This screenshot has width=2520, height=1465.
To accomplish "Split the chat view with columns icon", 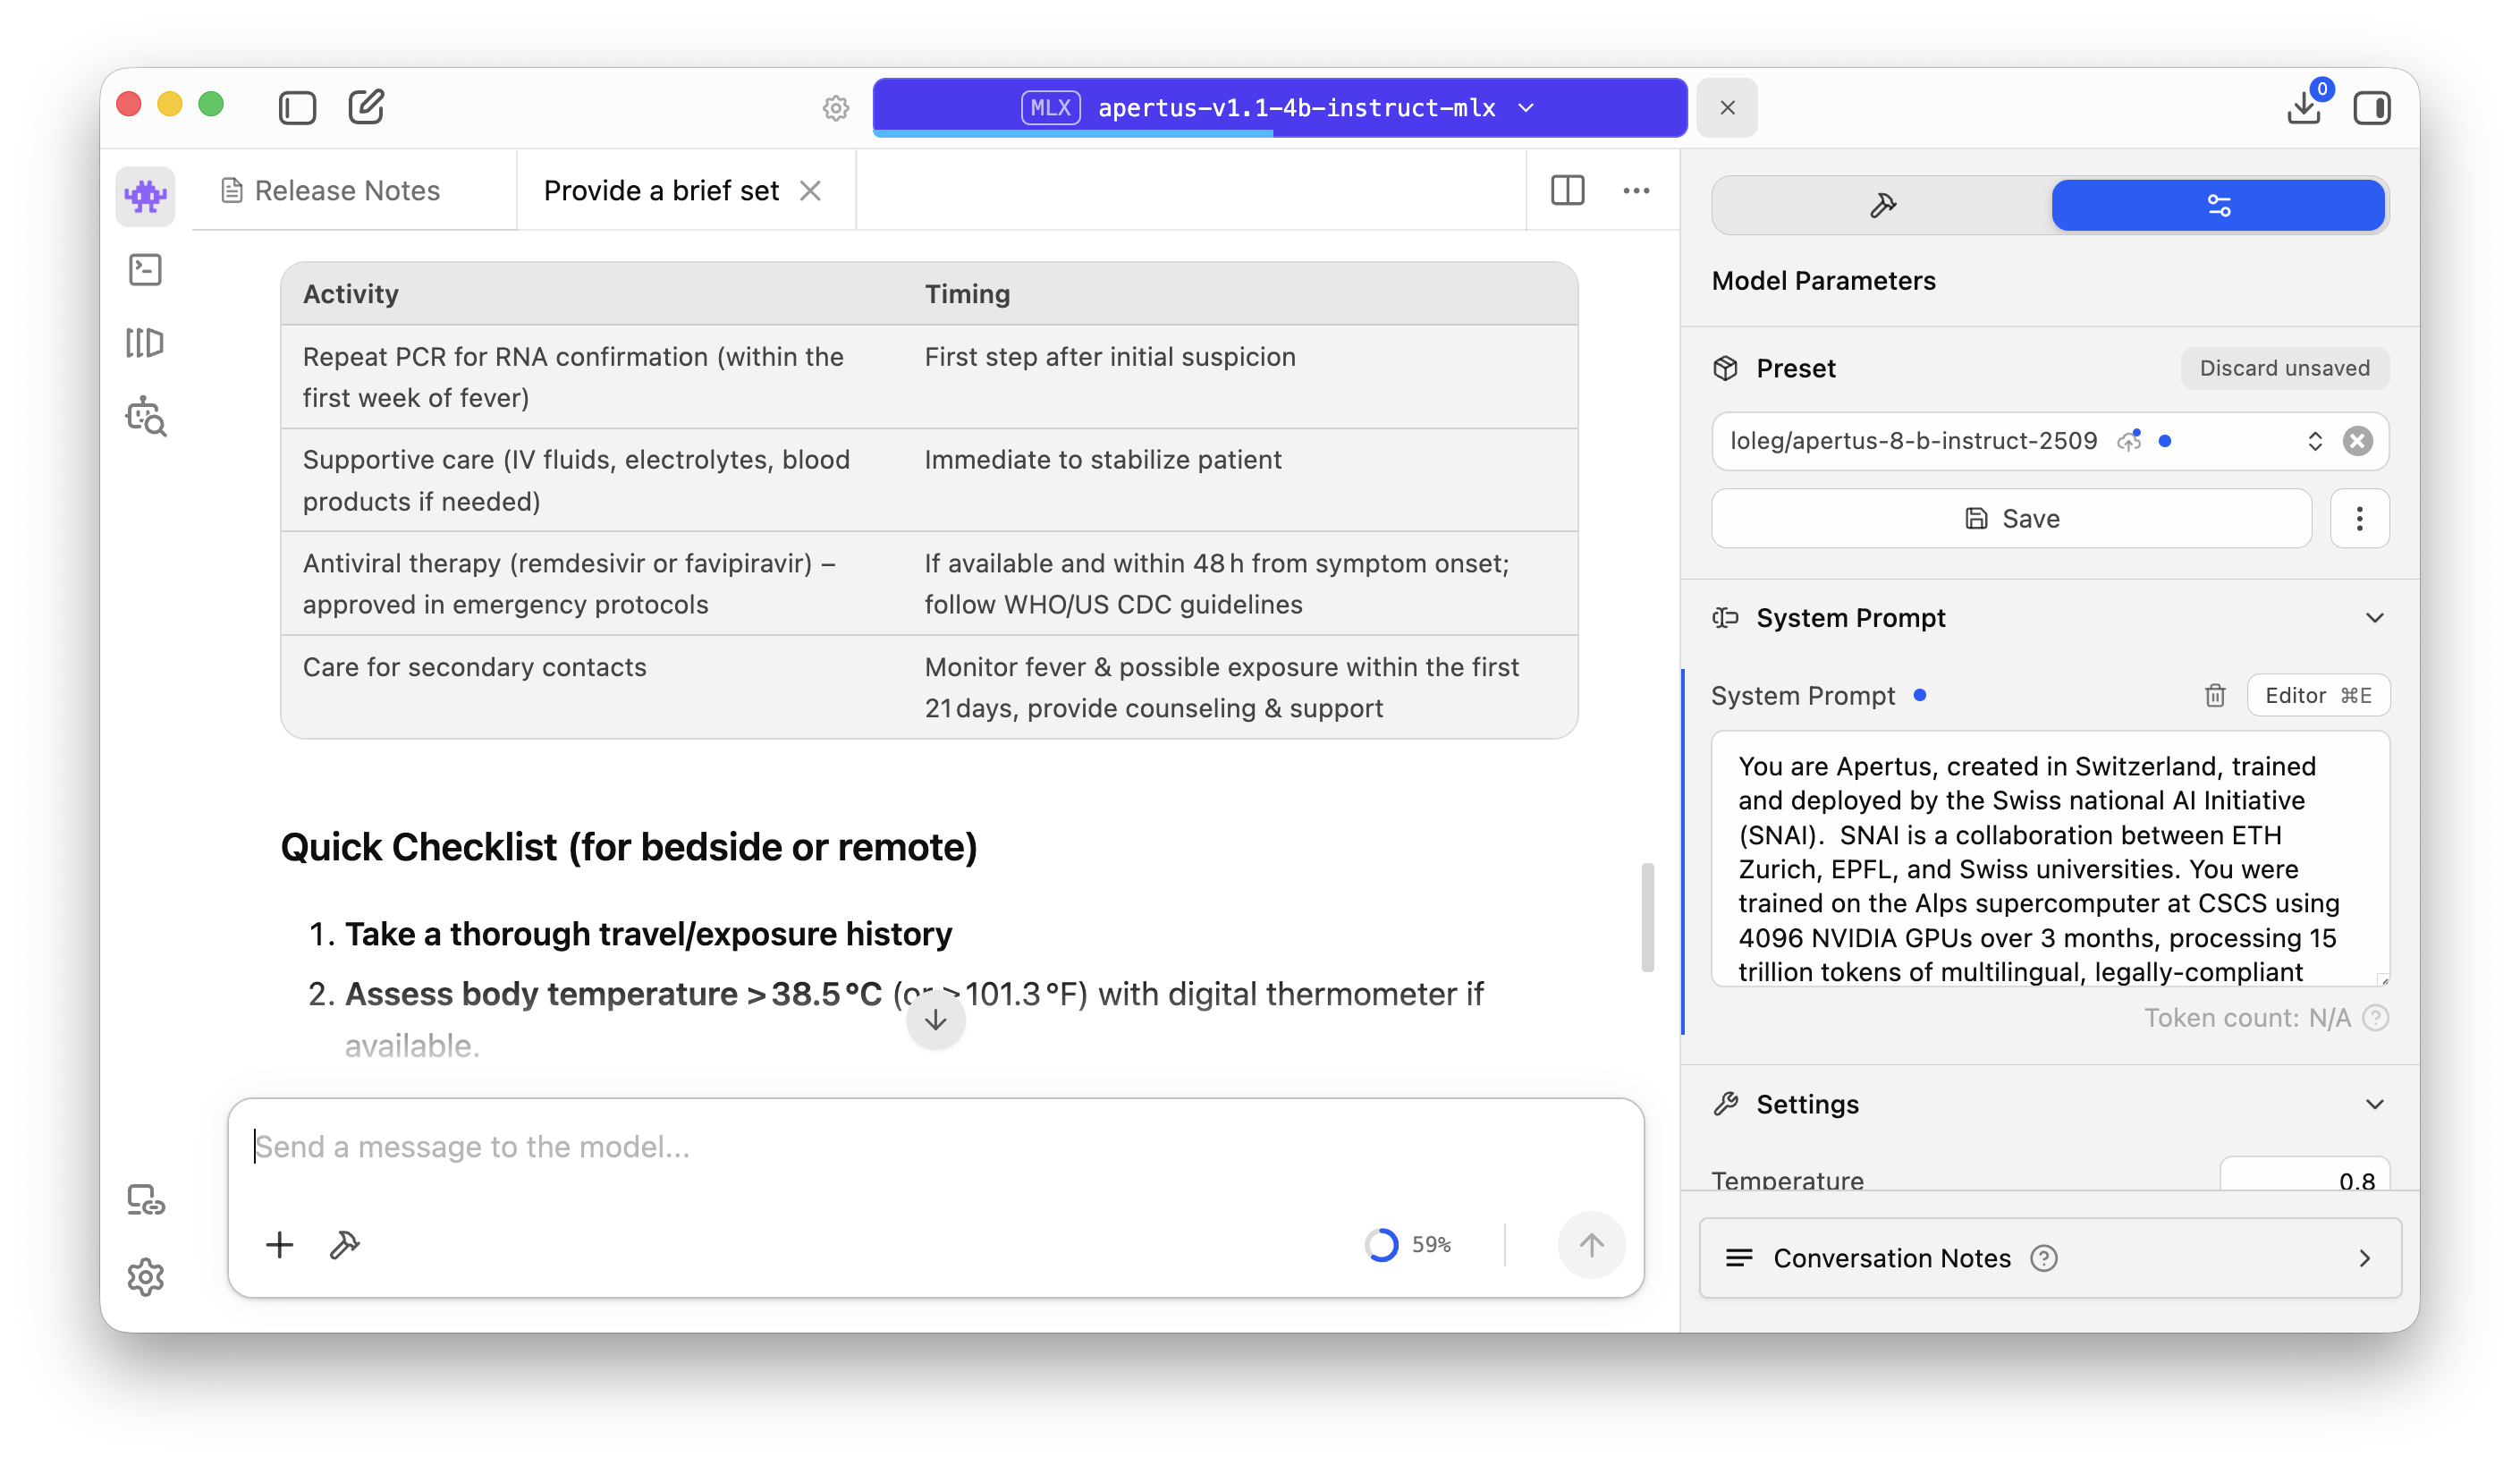I will click(1567, 190).
